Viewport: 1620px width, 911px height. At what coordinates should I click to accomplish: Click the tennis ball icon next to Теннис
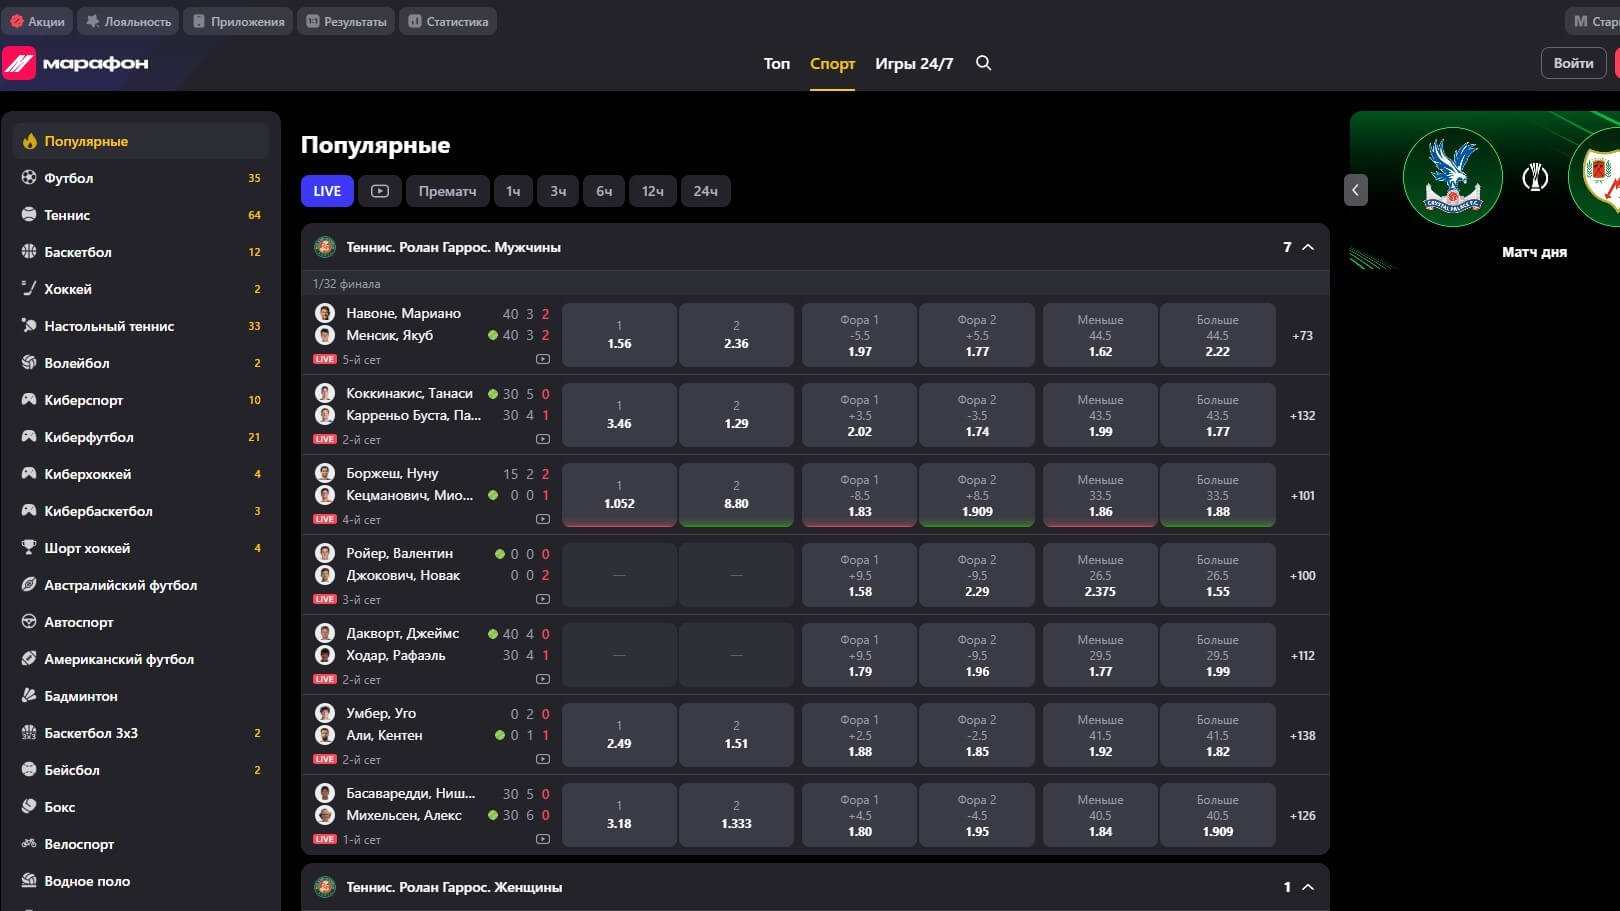(x=29, y=215)
